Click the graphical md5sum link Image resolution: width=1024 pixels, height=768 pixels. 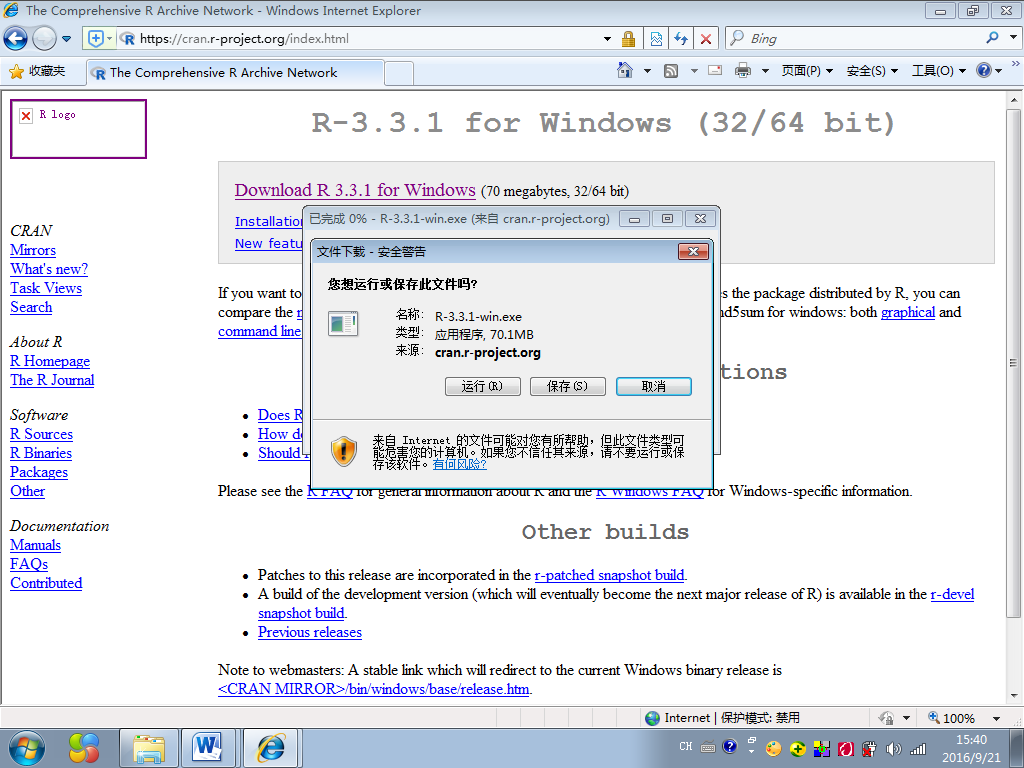[x=908, y=312]
